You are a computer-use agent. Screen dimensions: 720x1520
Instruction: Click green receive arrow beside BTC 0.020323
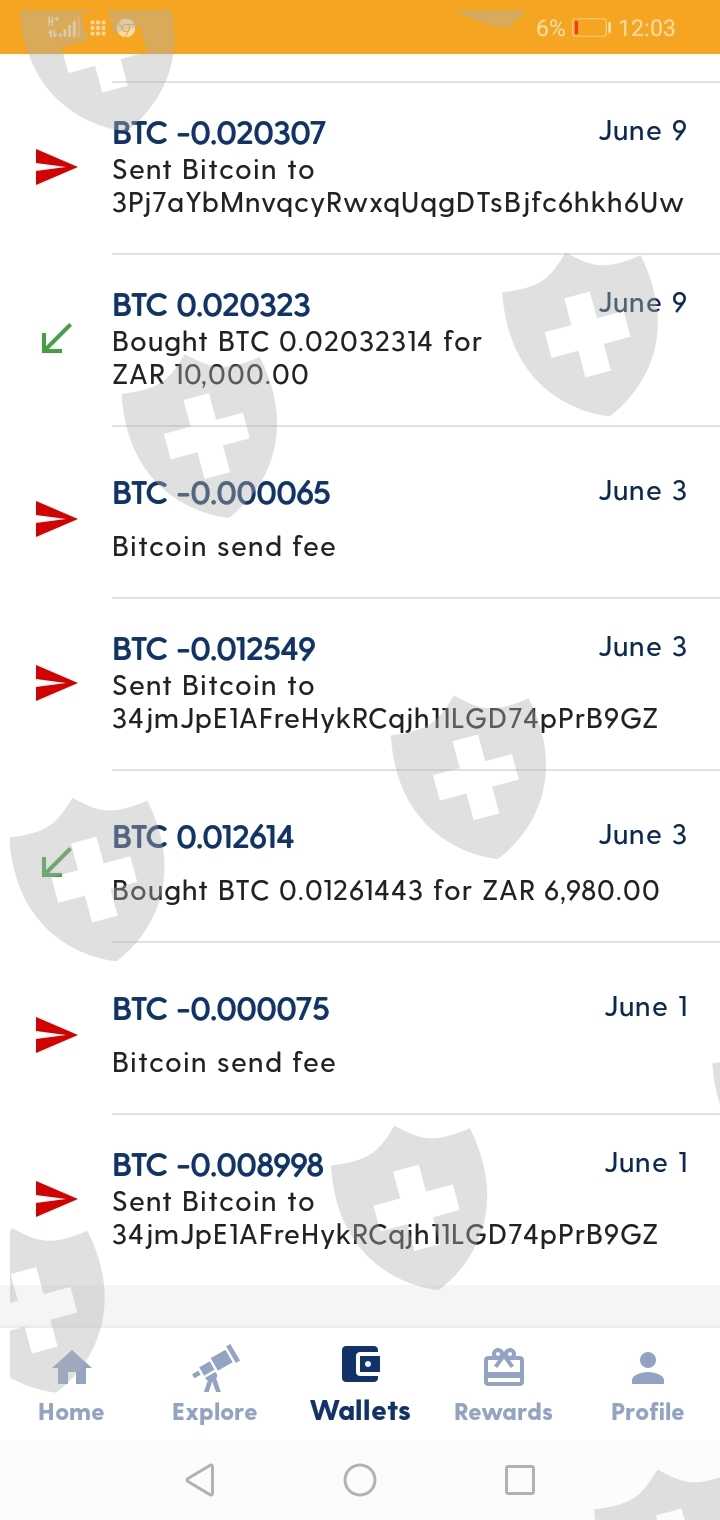coord(56,340)
